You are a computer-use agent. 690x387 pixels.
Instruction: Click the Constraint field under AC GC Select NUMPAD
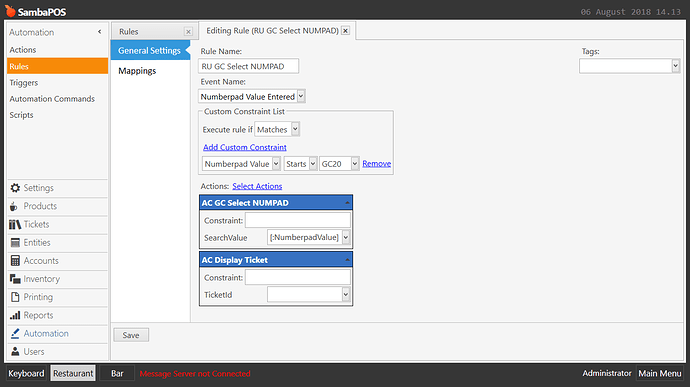click(298, 220)
